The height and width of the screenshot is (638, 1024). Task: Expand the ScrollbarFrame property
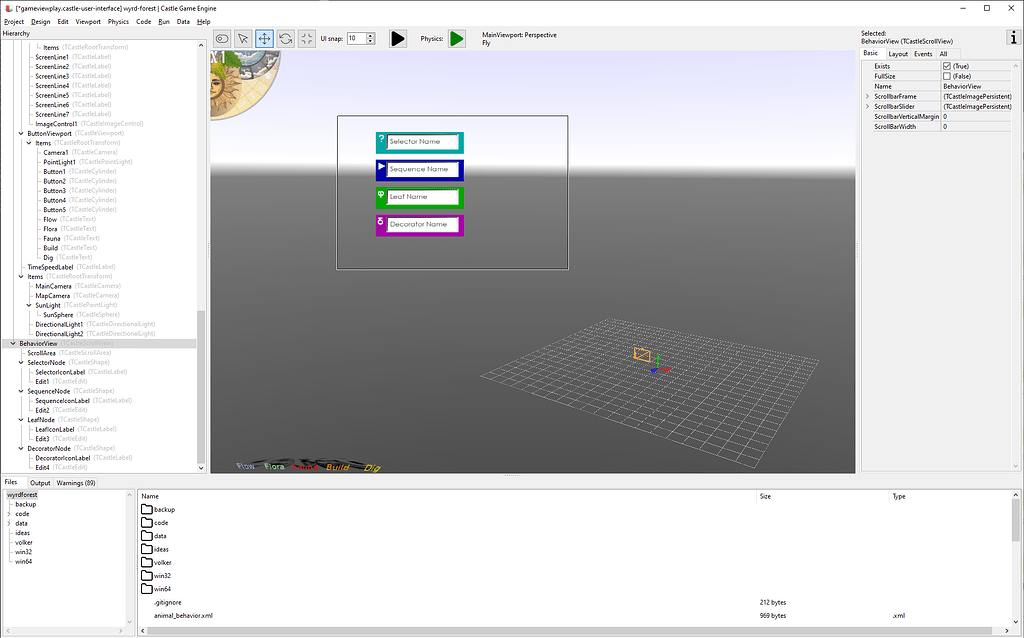(867, 96)
